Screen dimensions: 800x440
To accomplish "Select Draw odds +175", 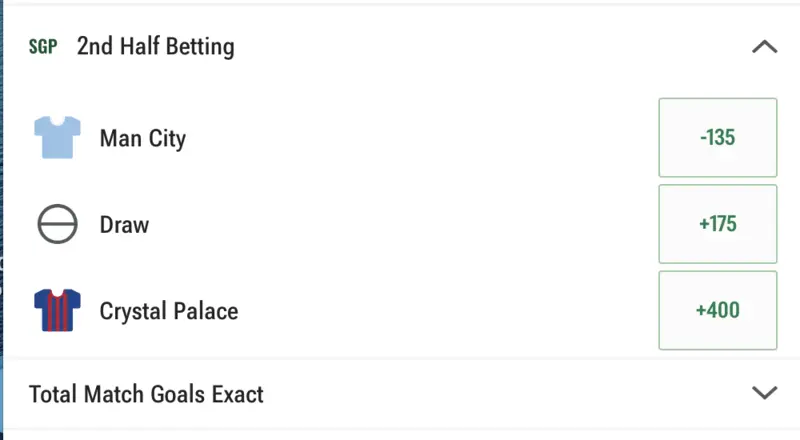I will pyautogui.click(x=717, y=224).
